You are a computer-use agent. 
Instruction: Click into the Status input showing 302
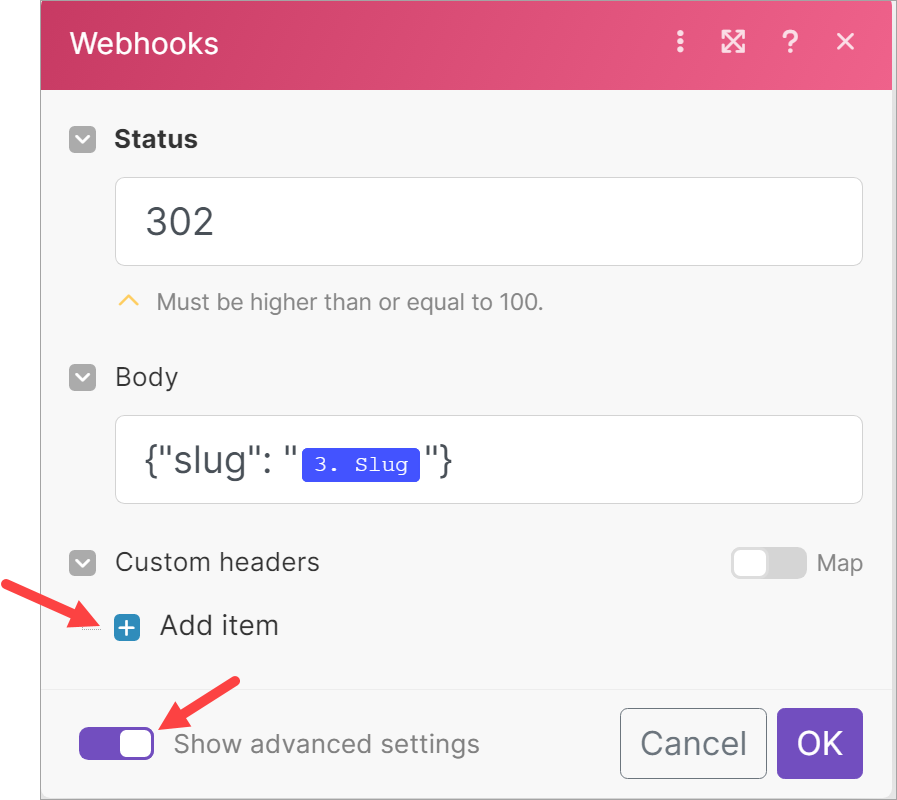click(489, 221)
